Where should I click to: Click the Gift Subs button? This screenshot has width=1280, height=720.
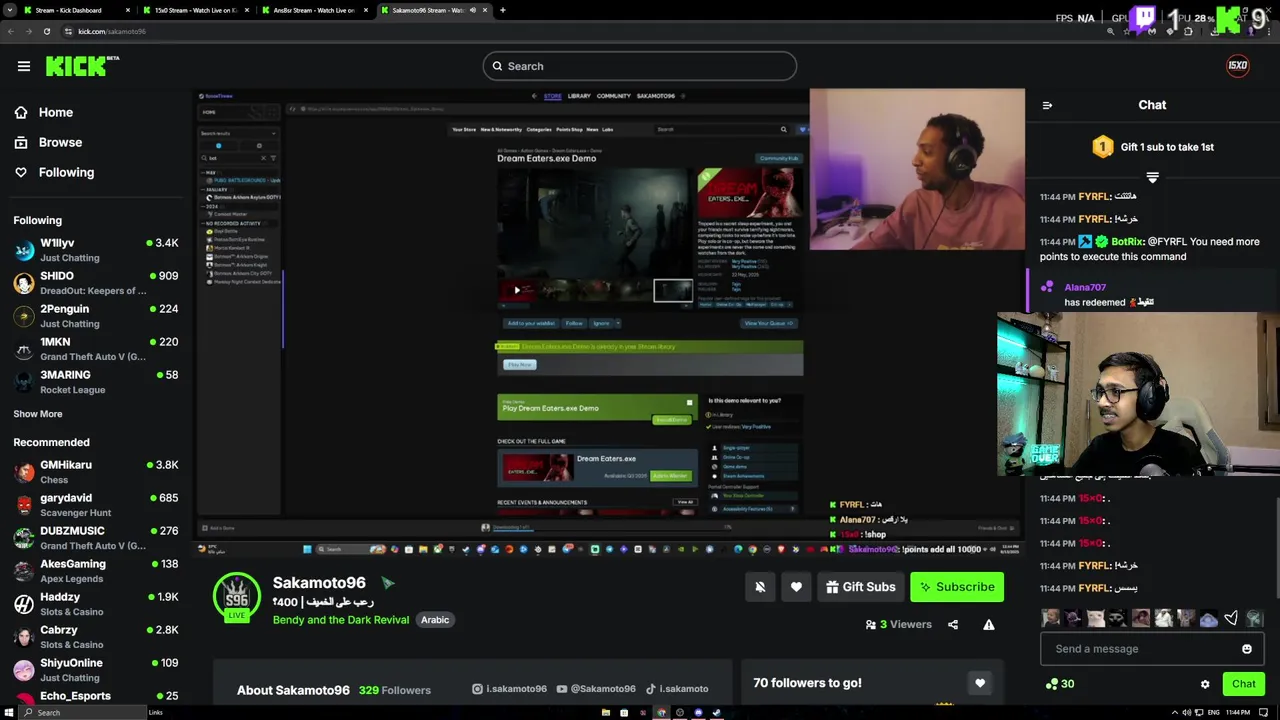[860, 587]
